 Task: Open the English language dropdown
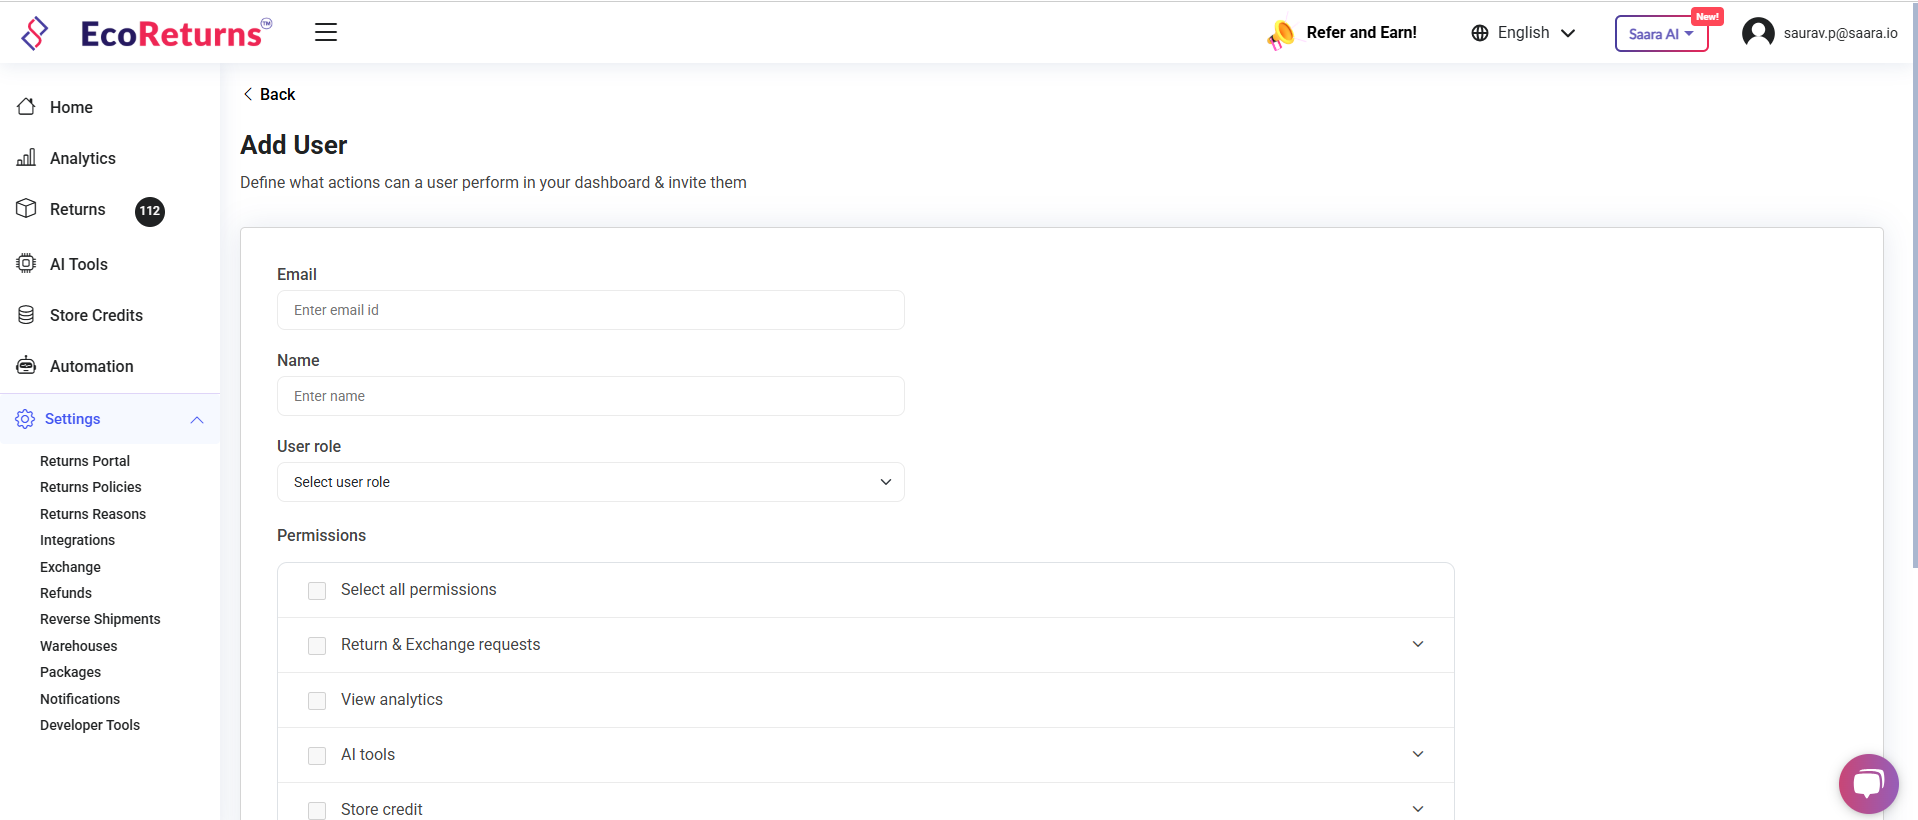1523,33
